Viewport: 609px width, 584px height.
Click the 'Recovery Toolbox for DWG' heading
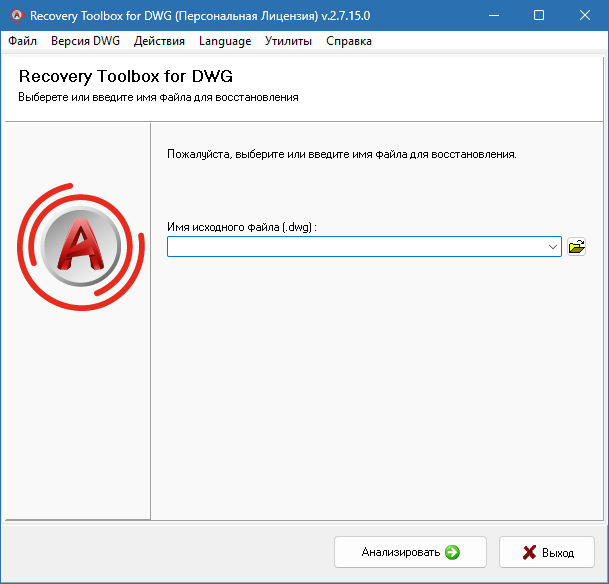point(125,76)
